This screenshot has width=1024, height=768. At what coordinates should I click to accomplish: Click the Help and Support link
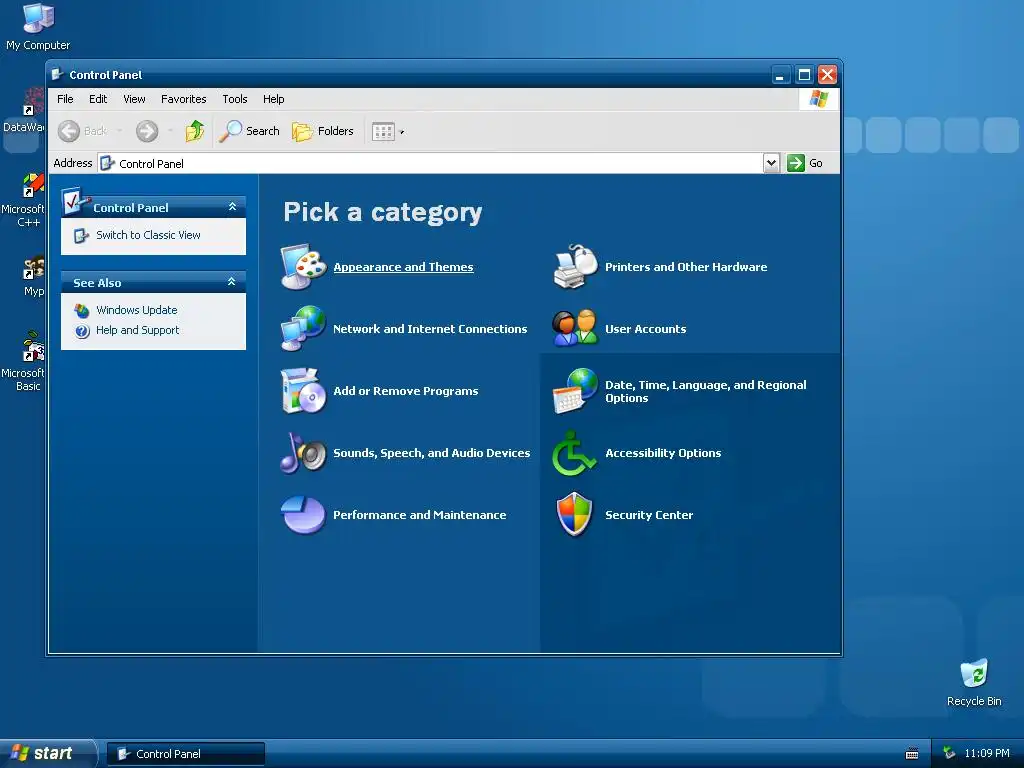137,330
